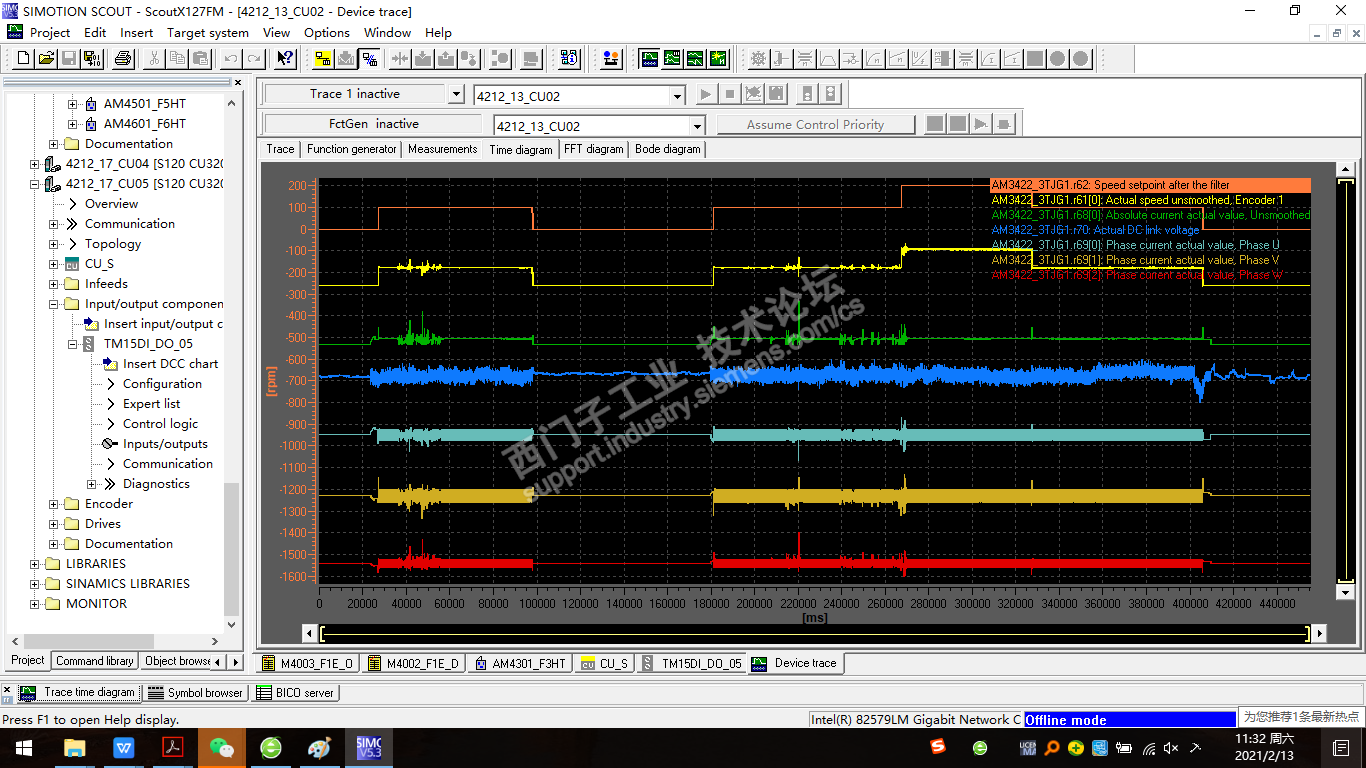Click the function generator start arrow icon
The height and width of the screenshot is (768, 1366).
981,124
